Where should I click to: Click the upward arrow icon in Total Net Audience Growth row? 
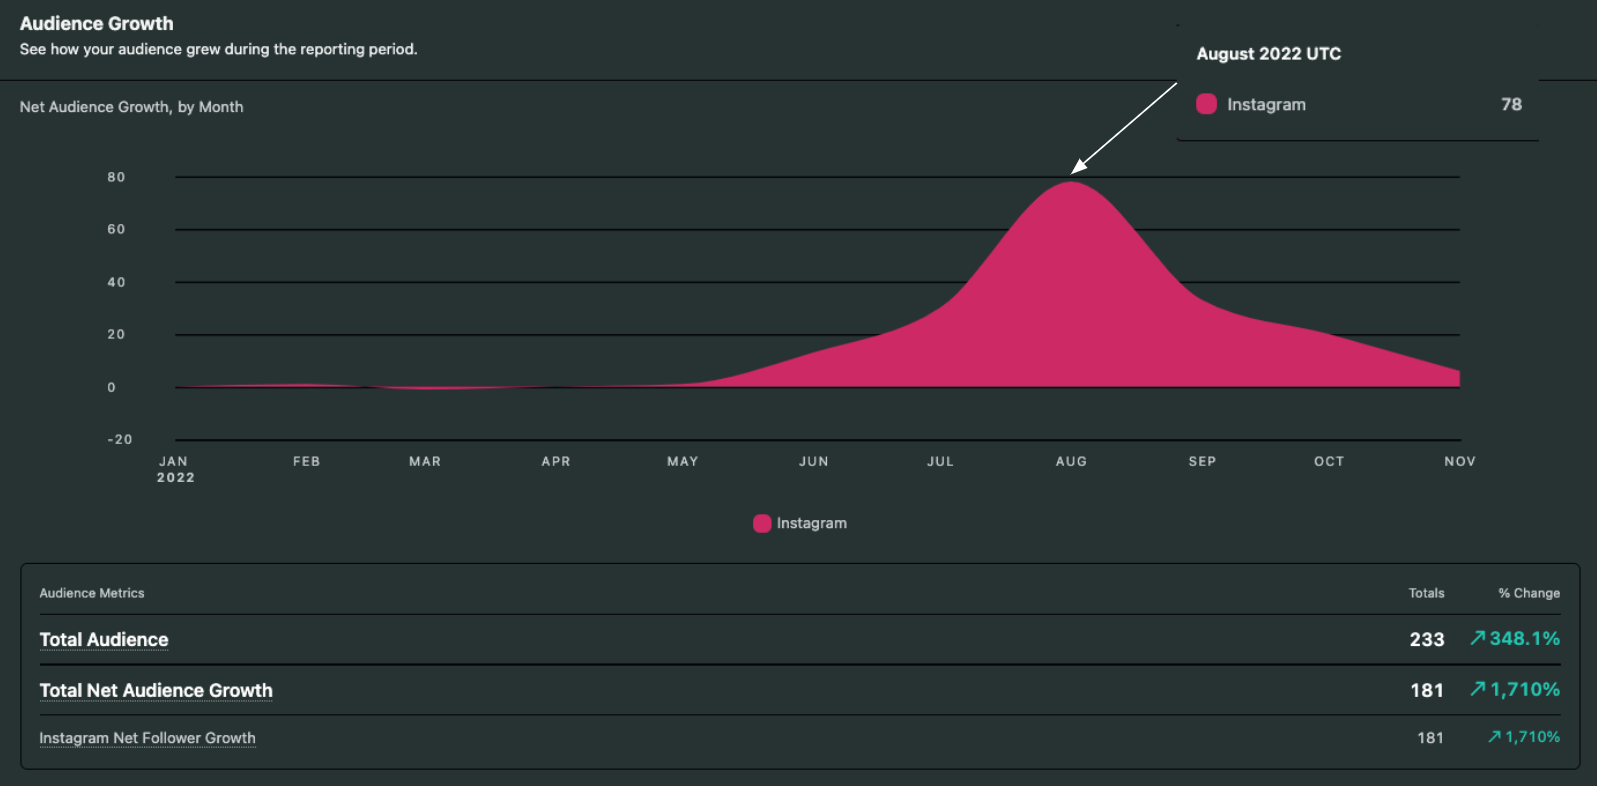click(1477, 689)
